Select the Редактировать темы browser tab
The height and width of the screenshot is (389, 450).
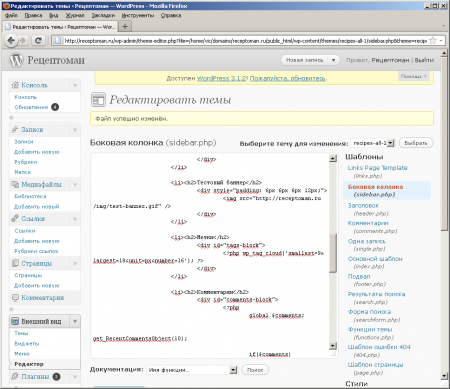(60, 27)
